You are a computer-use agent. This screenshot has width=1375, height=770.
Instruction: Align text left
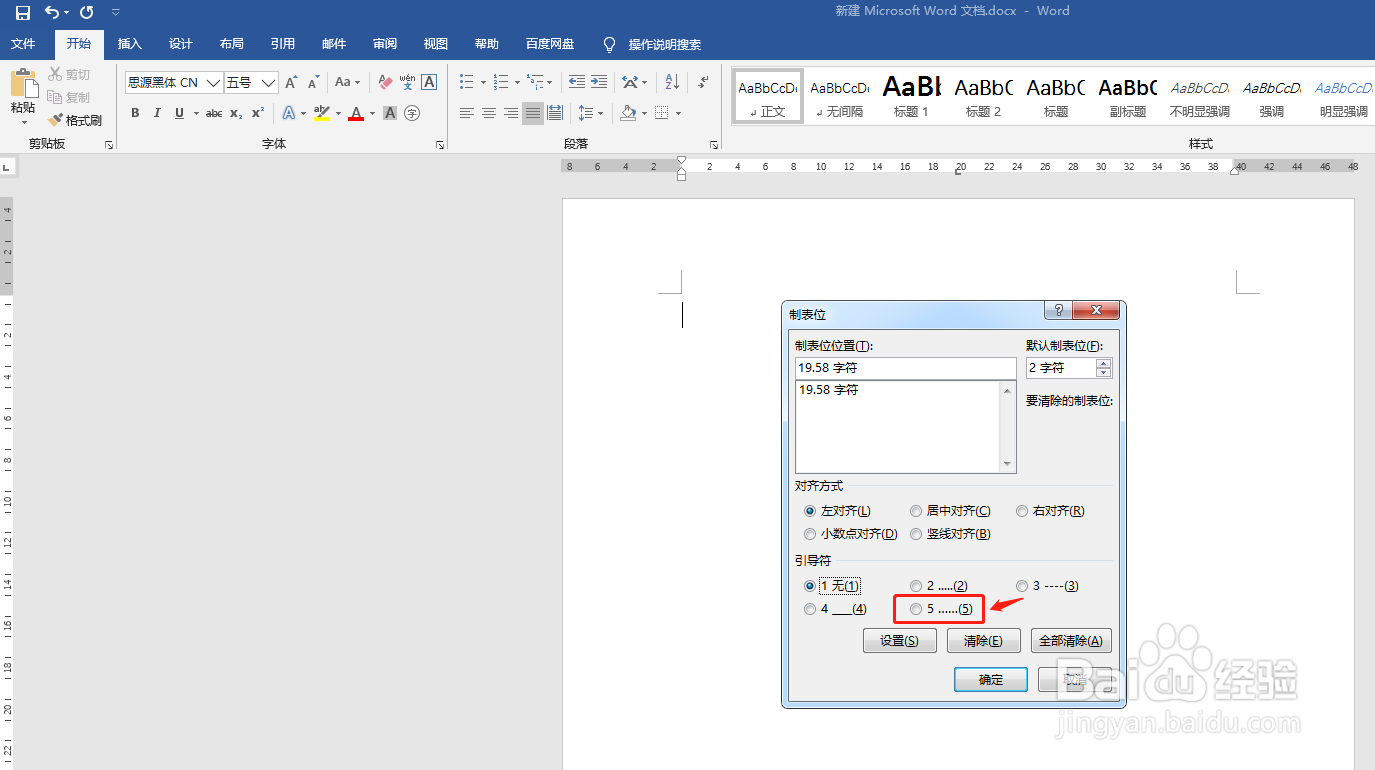pos(467,113)
